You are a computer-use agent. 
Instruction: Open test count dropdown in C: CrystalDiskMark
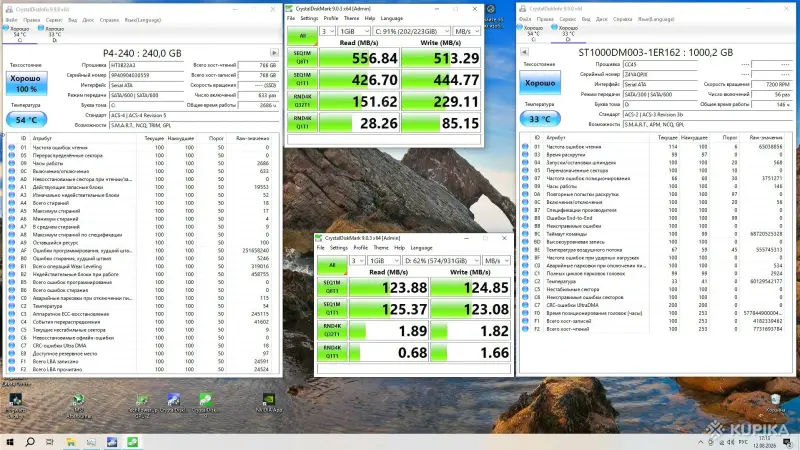(x=327, y=31)
